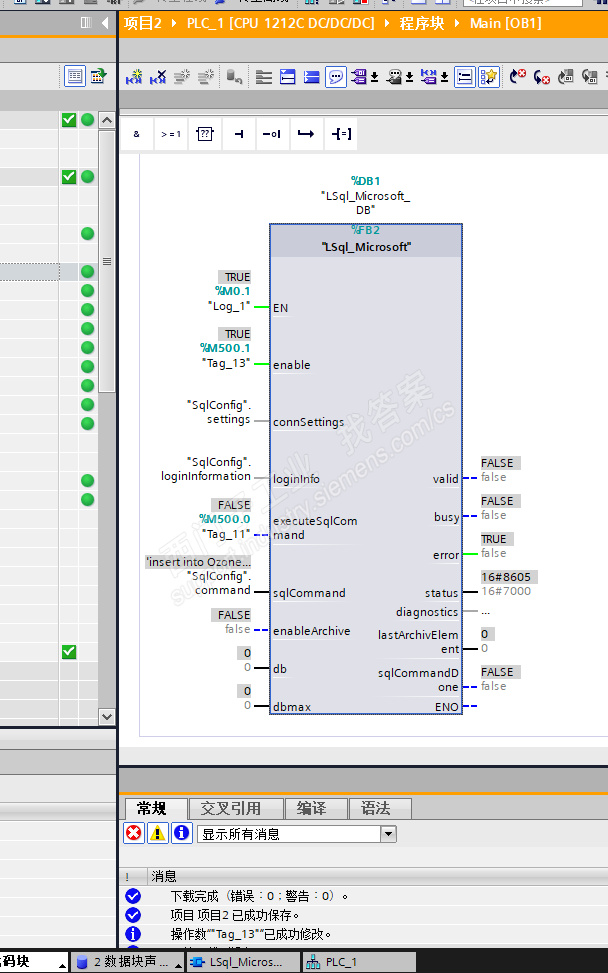Filter messages by information icon
The height and width of the screenshot is (973, 608).
[x=181, y=833]
